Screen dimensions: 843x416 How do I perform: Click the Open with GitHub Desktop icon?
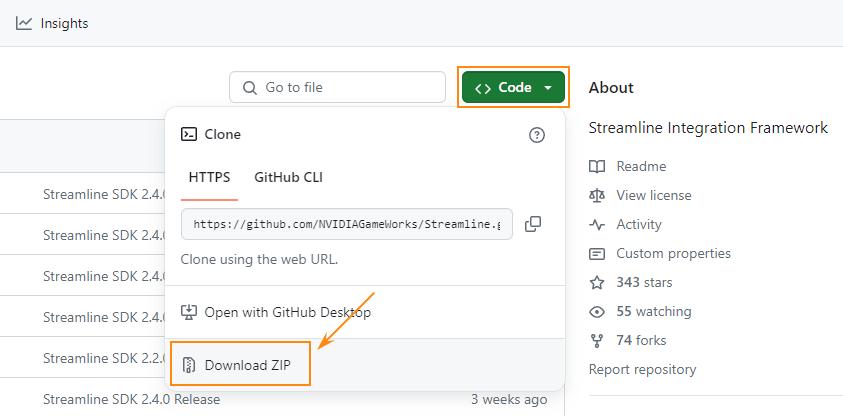tap(189, 312)
